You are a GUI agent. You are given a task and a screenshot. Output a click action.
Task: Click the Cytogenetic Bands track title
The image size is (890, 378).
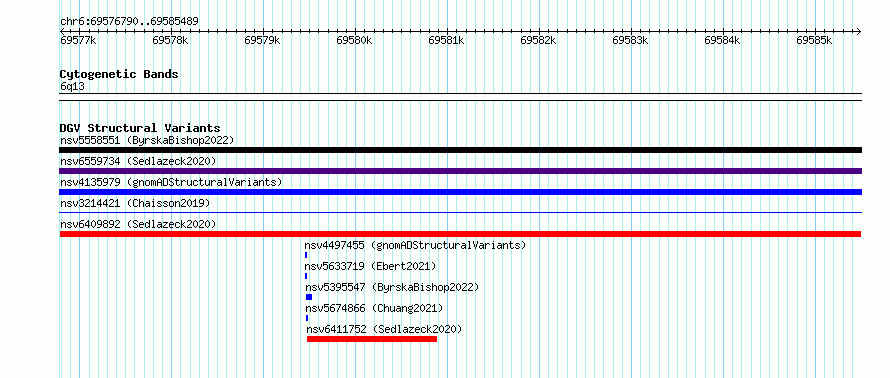[x=119, y=74]
